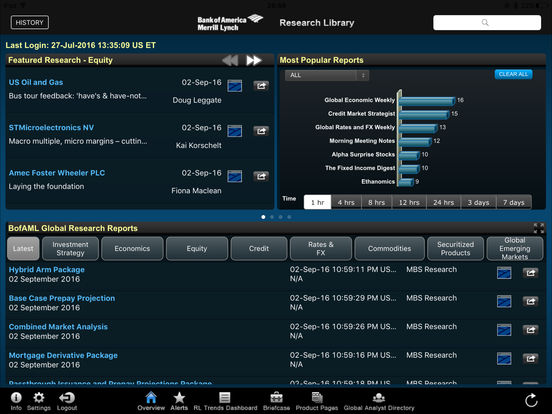Open the US Oil and Gas link
The image size is (552, 414).
[36, 82]
